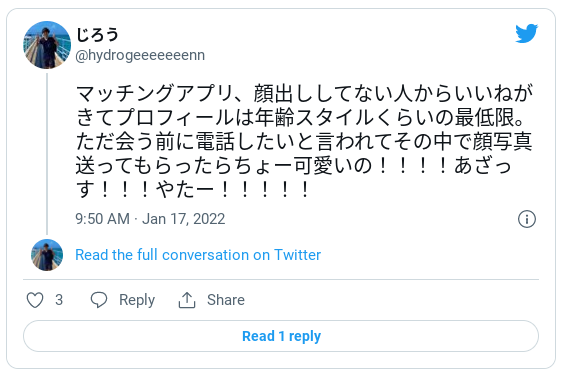
Task: Click the small avatar beside the conversation link
Action: [x=47, y=255]
